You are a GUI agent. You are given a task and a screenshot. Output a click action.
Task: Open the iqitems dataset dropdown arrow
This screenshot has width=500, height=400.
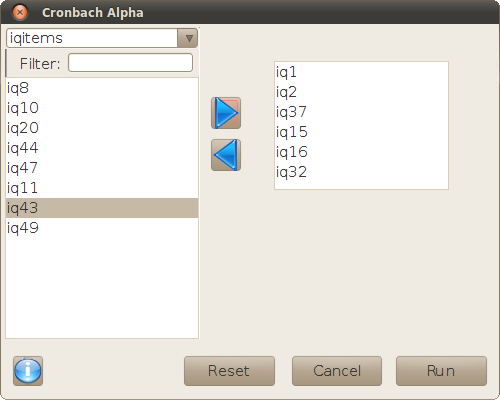coord(188,38)
